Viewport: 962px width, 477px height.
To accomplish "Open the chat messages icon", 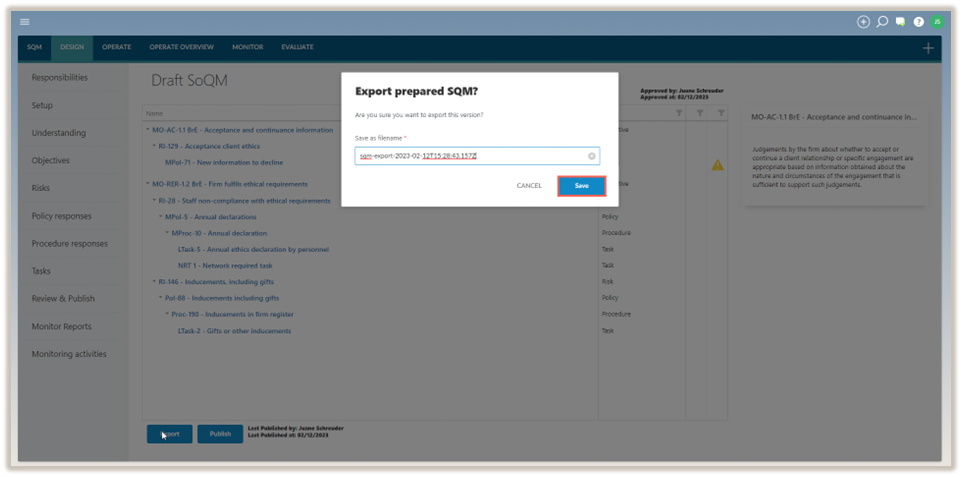I will [x=900, y=21].
